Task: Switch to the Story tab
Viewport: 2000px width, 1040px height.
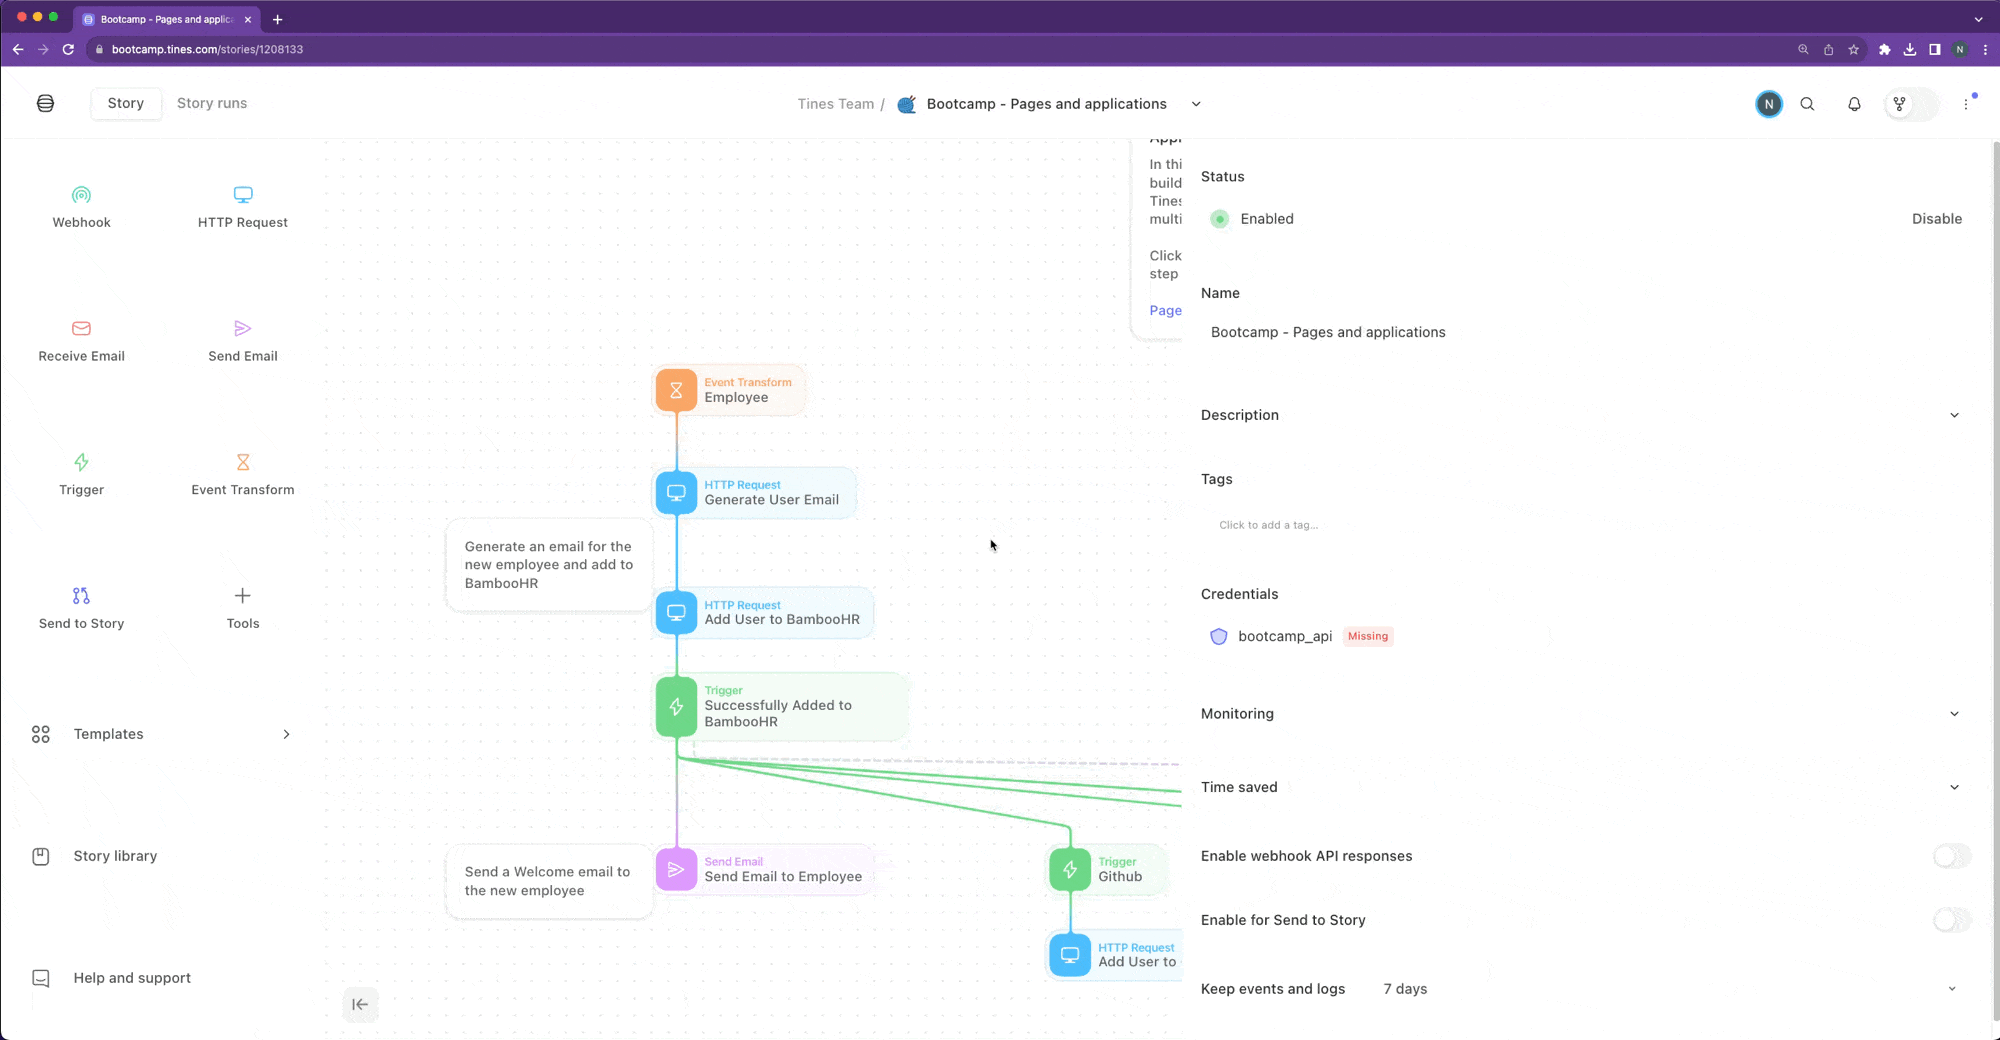Action: pyautogui.click(x=126, y=103)
